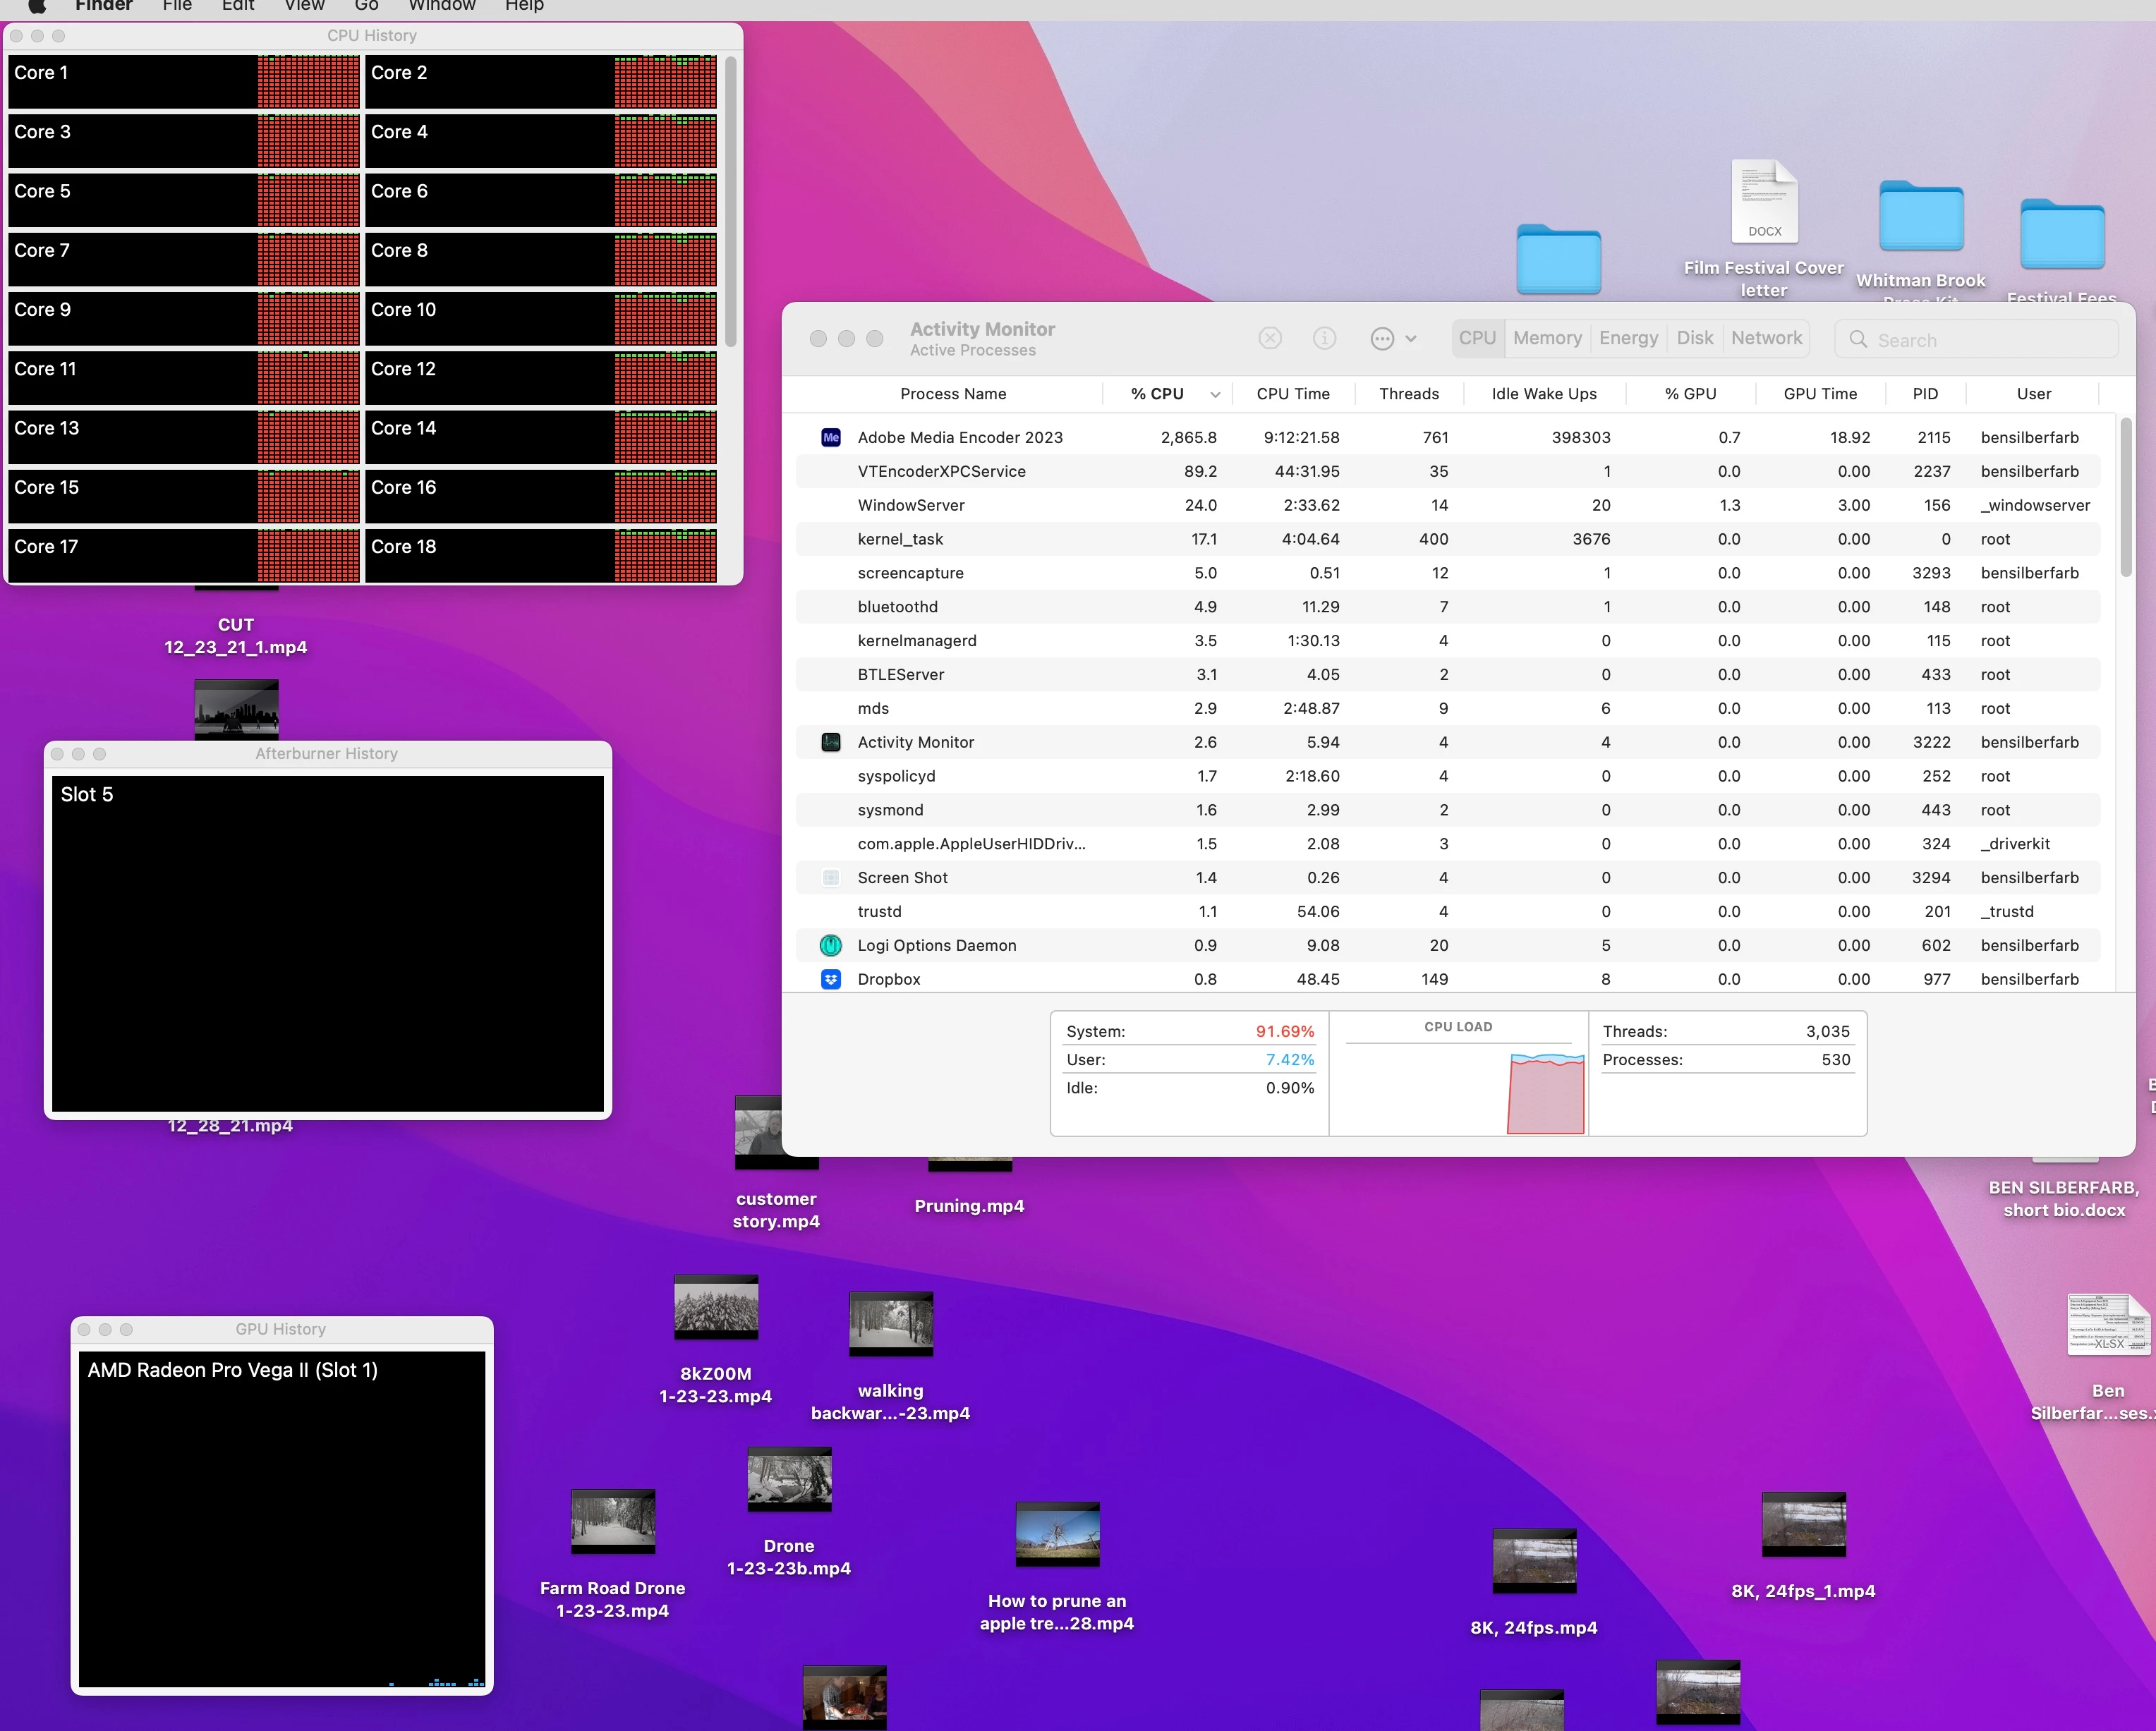The width and height of the screenshot is (2156, 1731).
Task: Click the Whitman Brook folder icon
Action: point(1920,217)
